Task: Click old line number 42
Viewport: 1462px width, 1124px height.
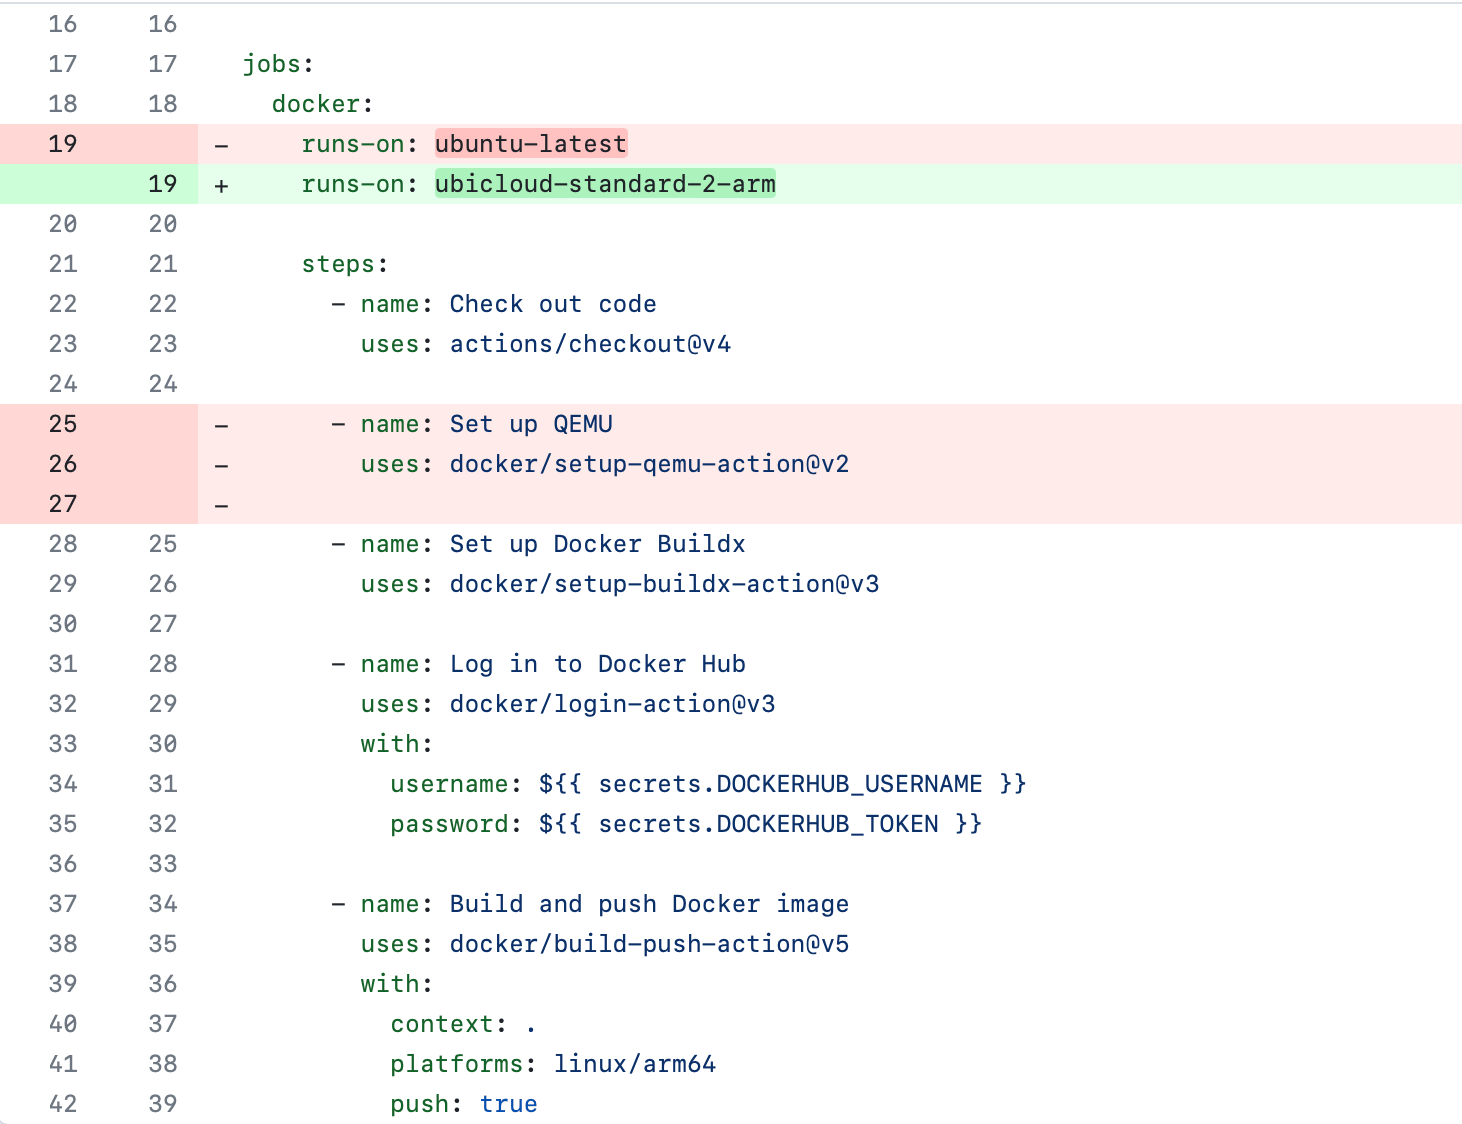Action: tap(63, 1104)
